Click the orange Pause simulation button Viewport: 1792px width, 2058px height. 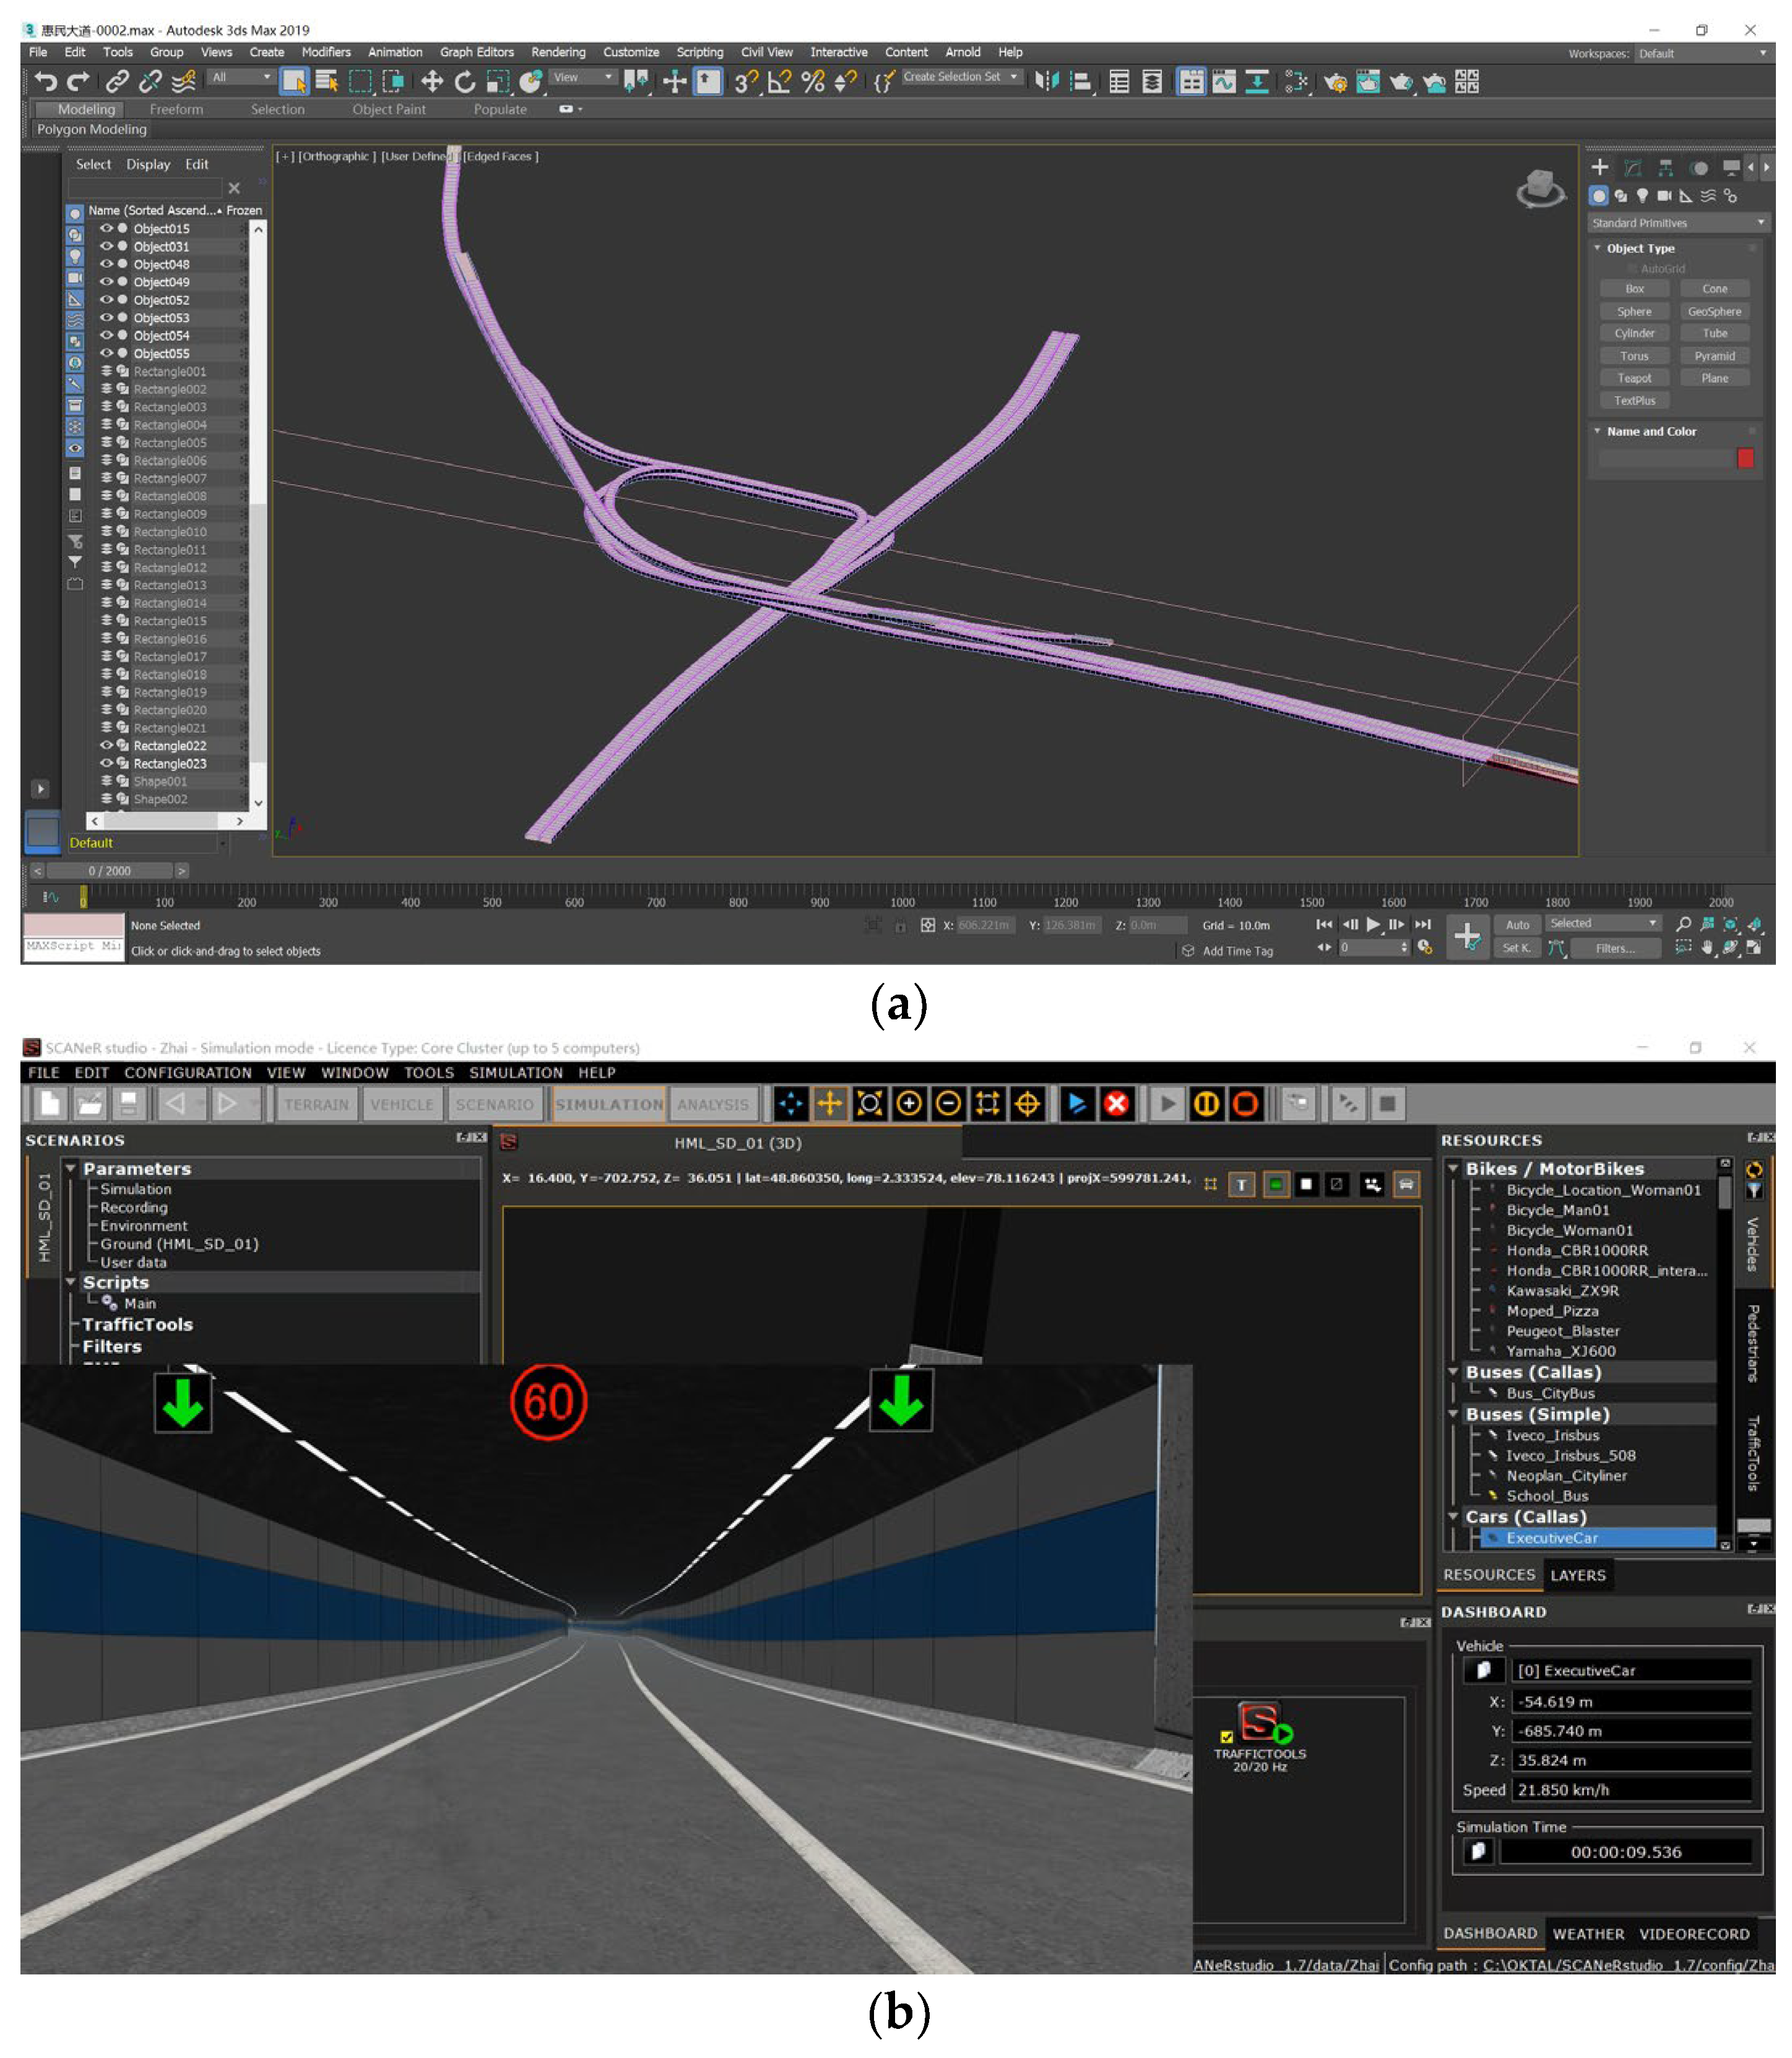tap(1206, 1104)
